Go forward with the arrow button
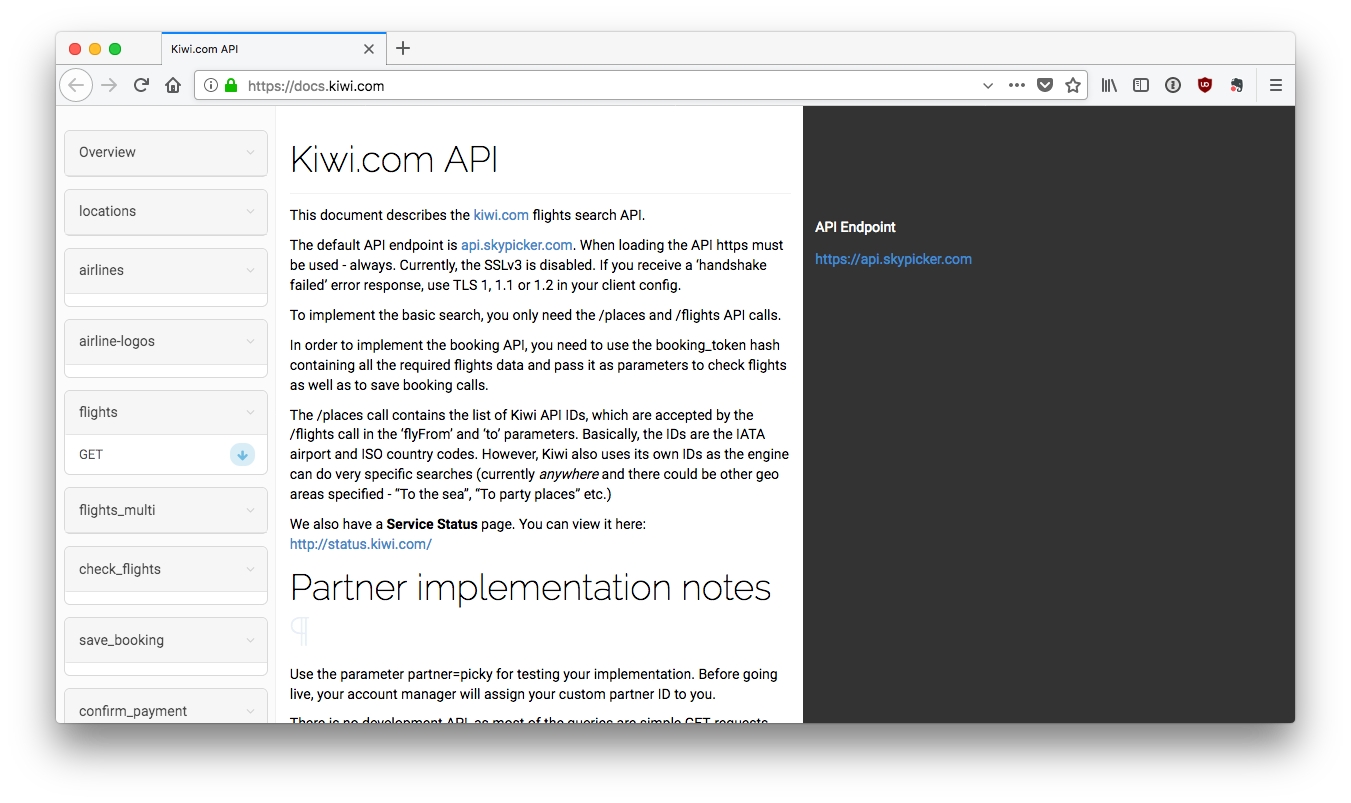 110,85
